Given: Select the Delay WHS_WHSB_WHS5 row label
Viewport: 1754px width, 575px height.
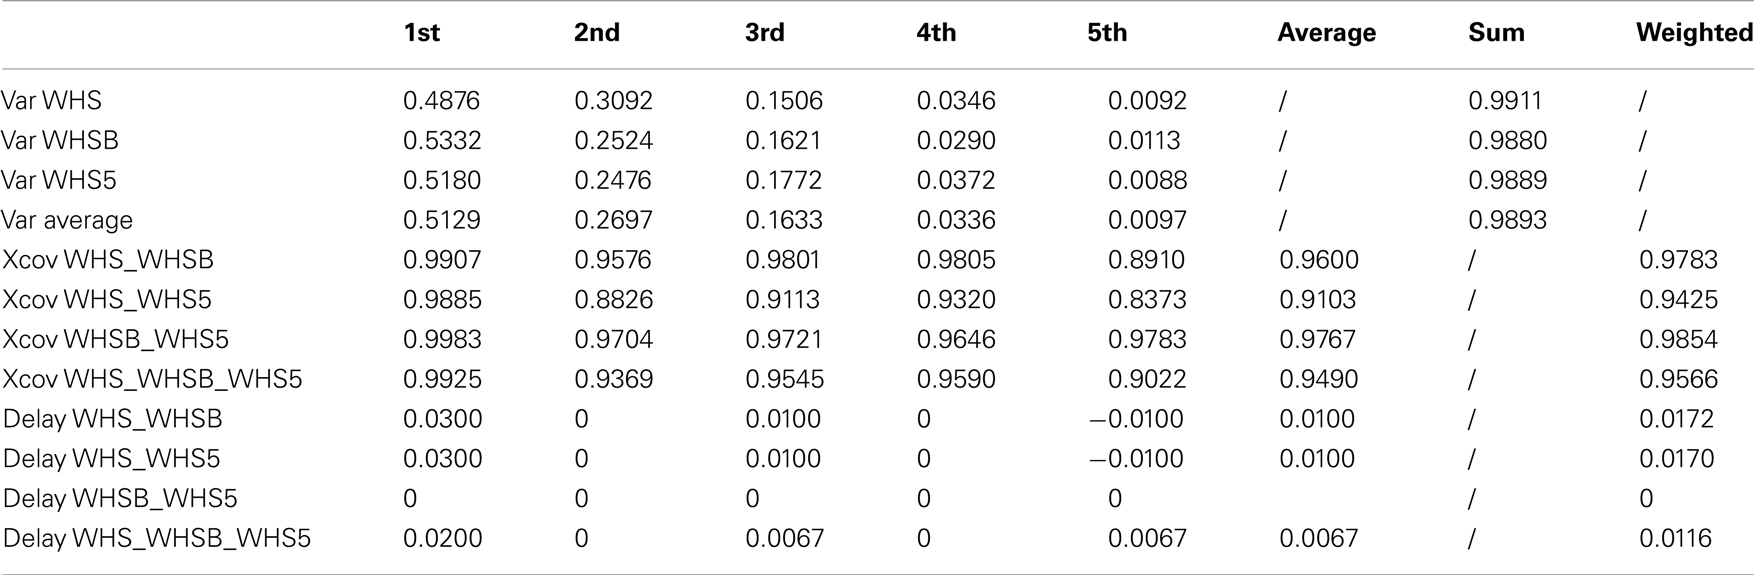Looking at the screenshot, I should point(157,539).
